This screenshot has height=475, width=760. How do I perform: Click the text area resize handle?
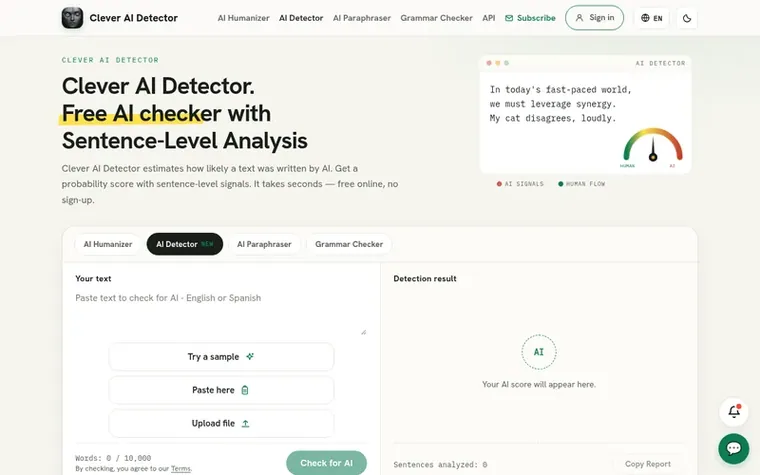point(364,332)
